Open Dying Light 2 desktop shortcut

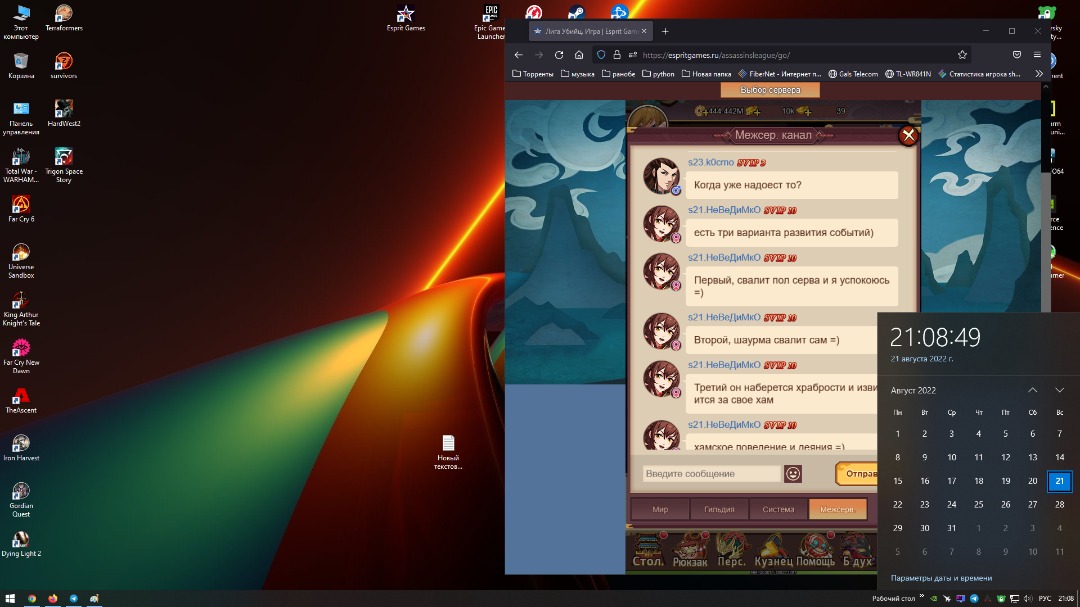(21, 544)
